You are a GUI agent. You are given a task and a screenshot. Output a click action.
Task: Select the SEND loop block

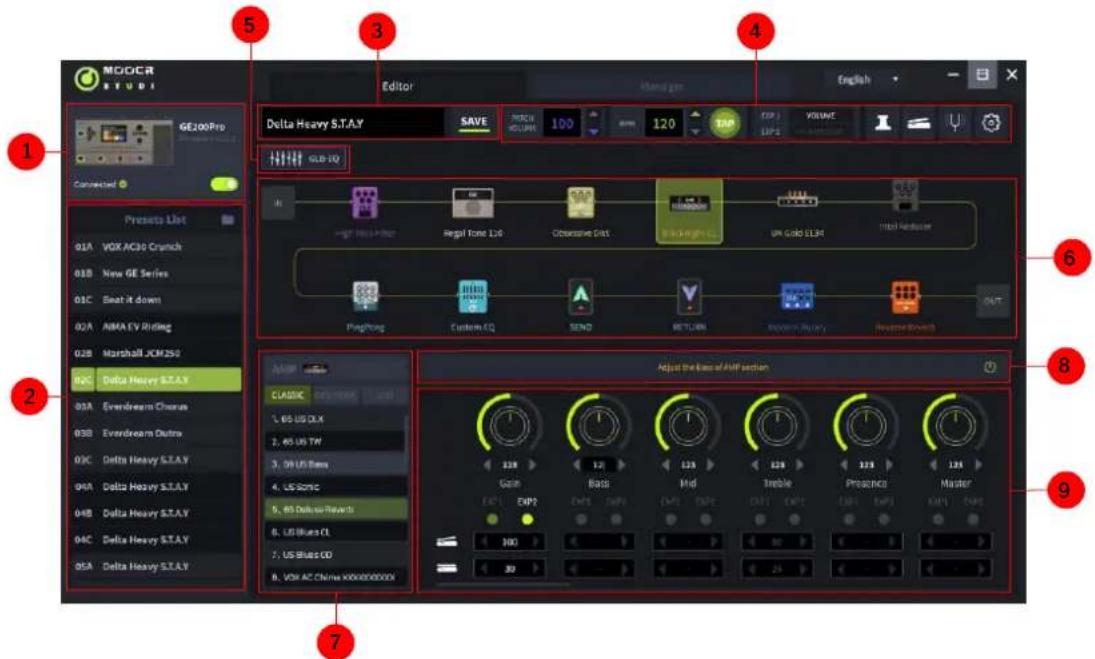coord(580,297)
